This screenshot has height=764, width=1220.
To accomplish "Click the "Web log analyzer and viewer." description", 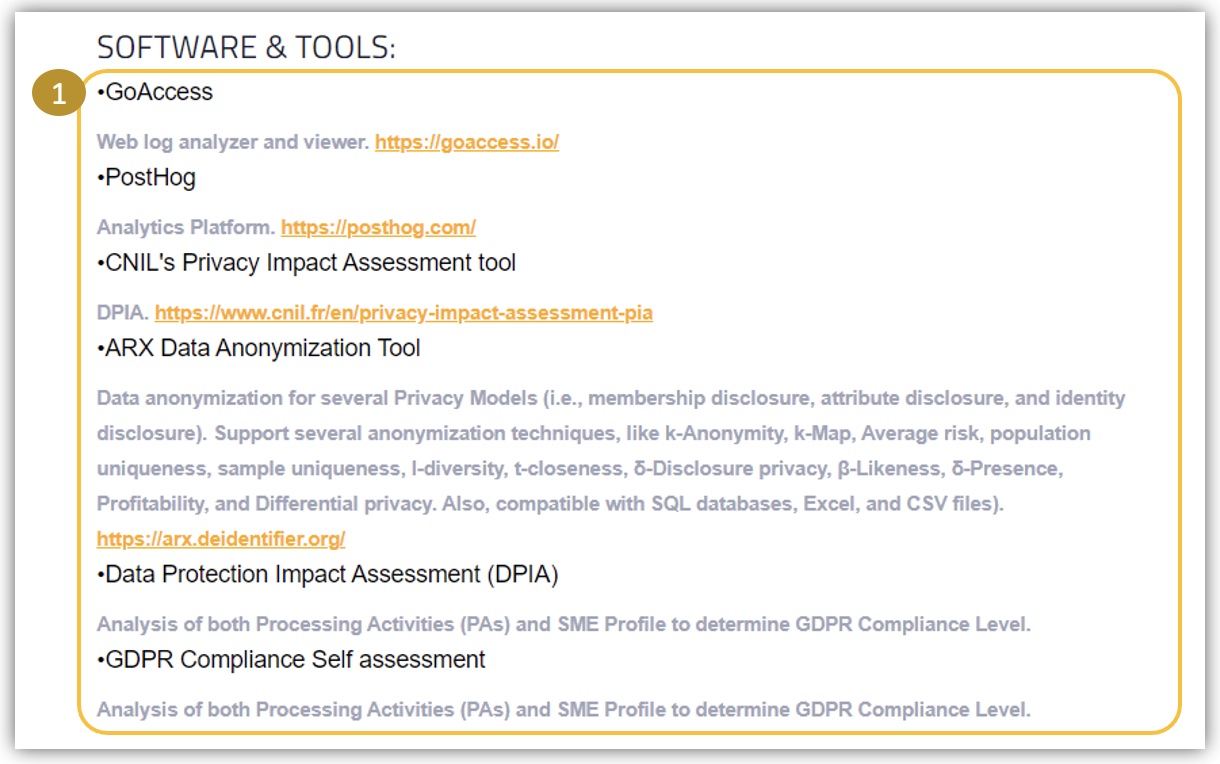I will tap(233, 142).
